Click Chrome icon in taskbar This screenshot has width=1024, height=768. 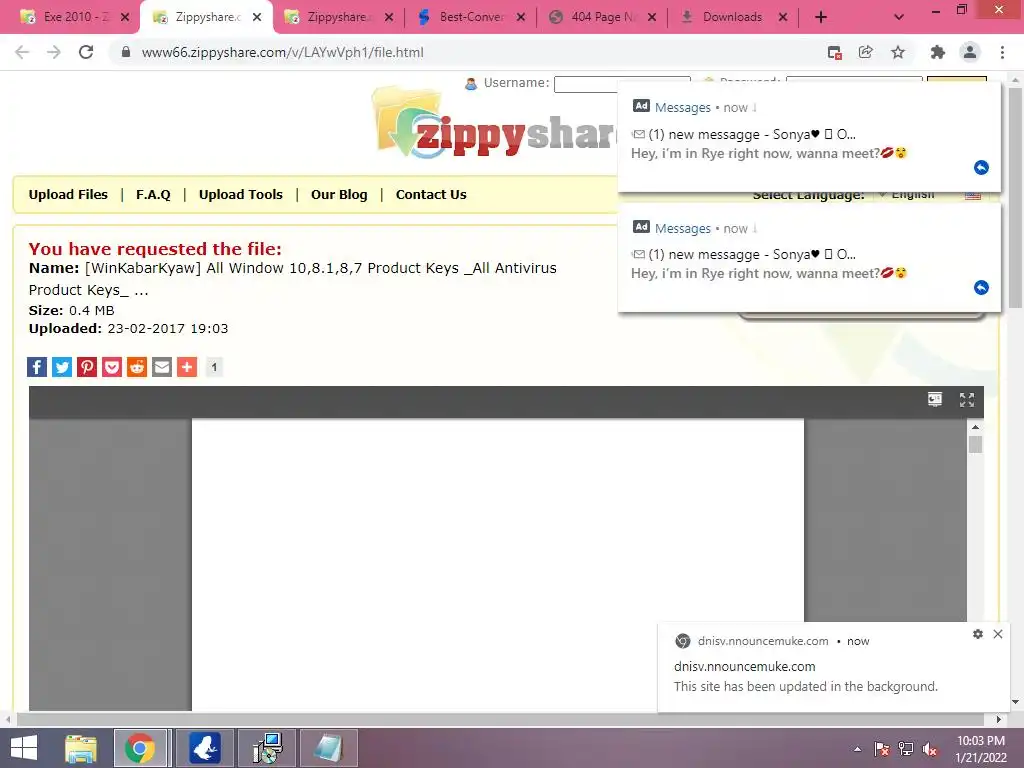[x=140, y=748]
